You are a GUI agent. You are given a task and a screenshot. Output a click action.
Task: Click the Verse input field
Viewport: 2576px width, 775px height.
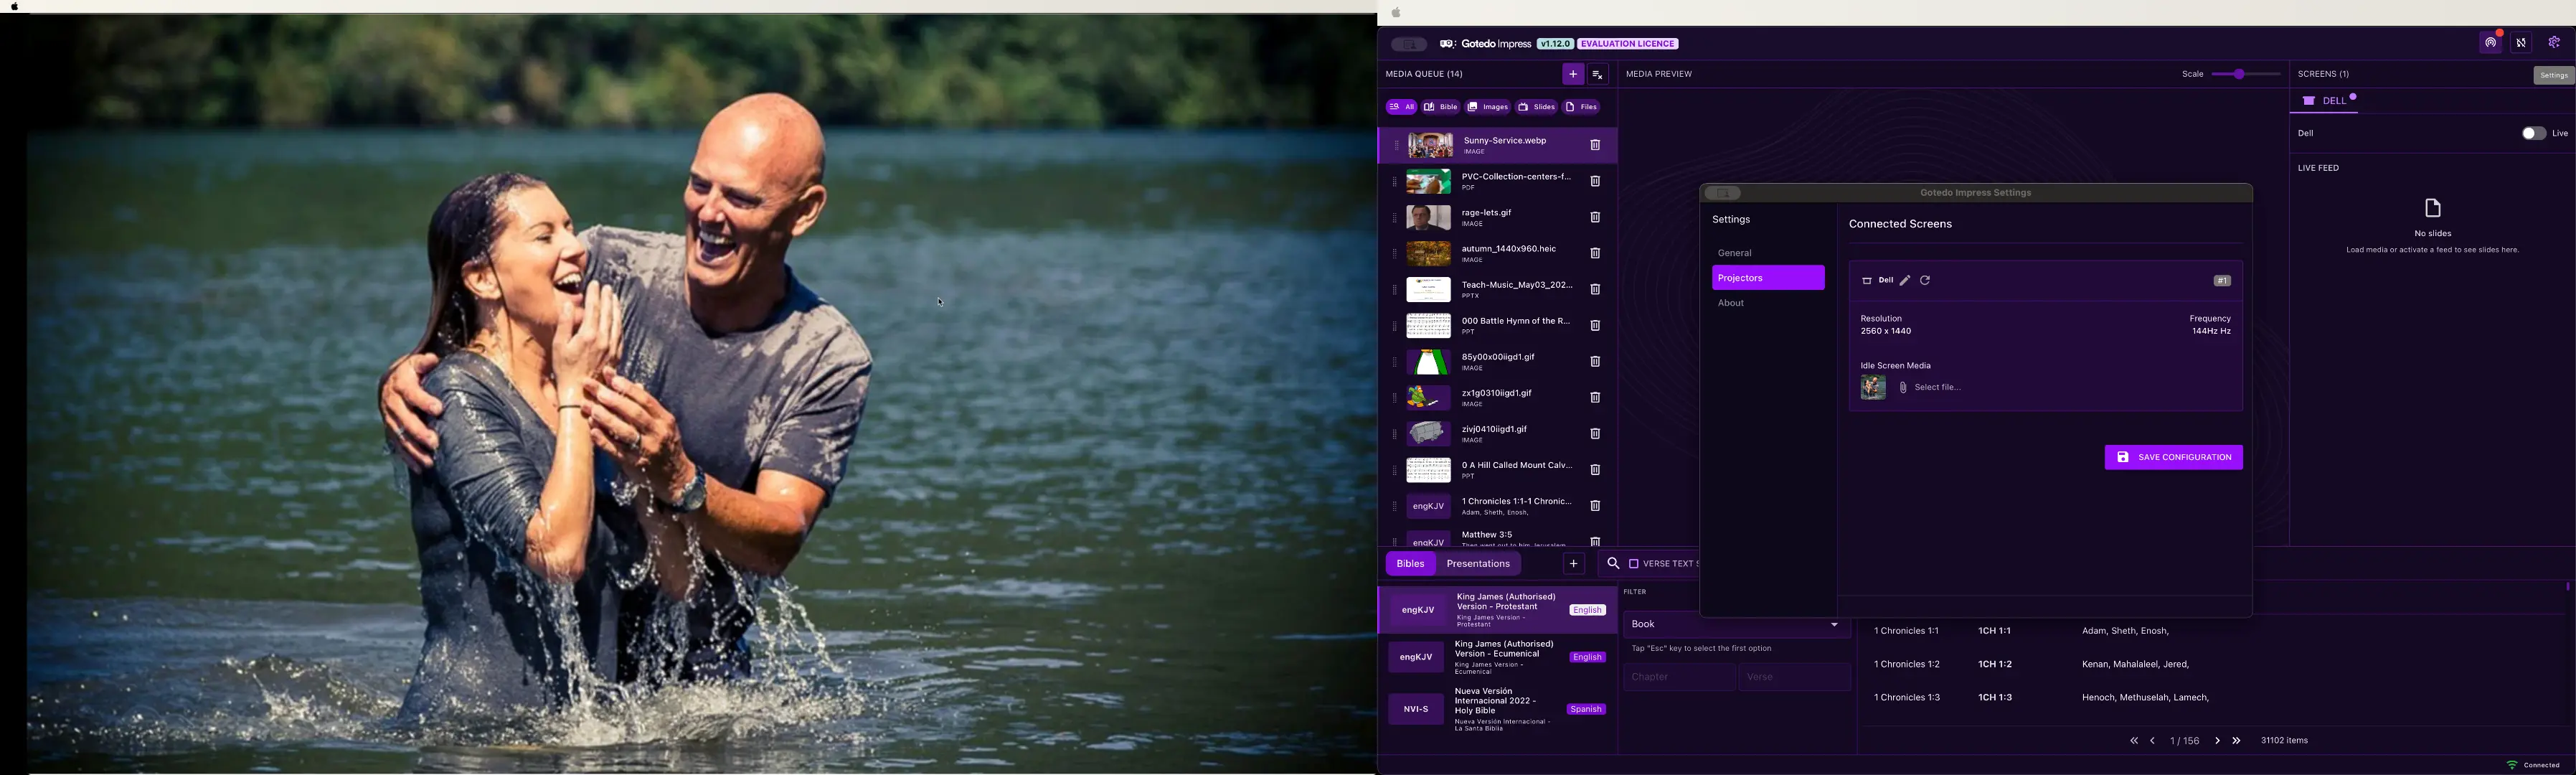click(1794, 678)
